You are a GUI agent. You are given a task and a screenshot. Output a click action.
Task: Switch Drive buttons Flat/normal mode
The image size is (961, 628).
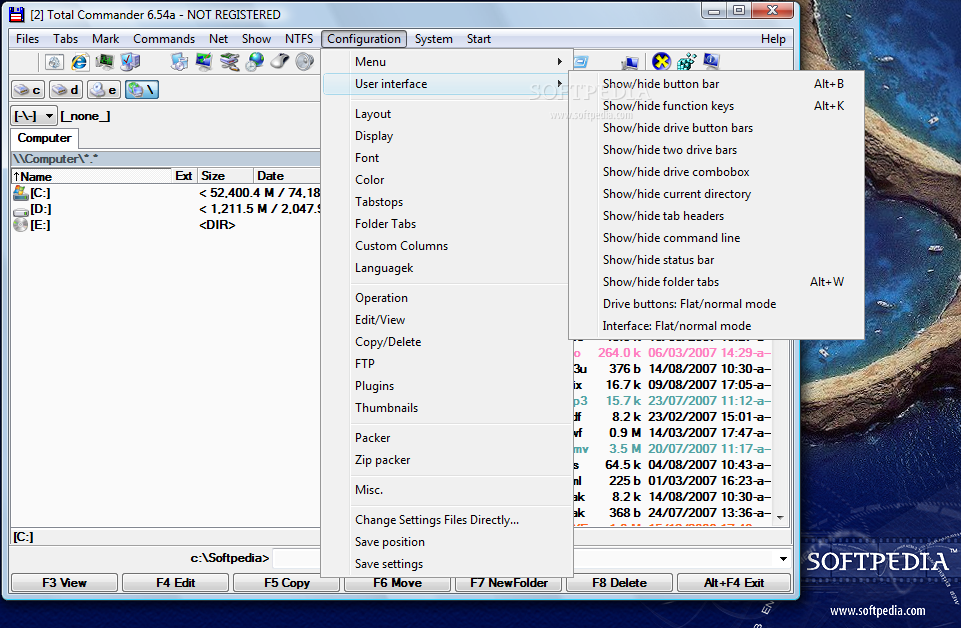coord(716,305)
